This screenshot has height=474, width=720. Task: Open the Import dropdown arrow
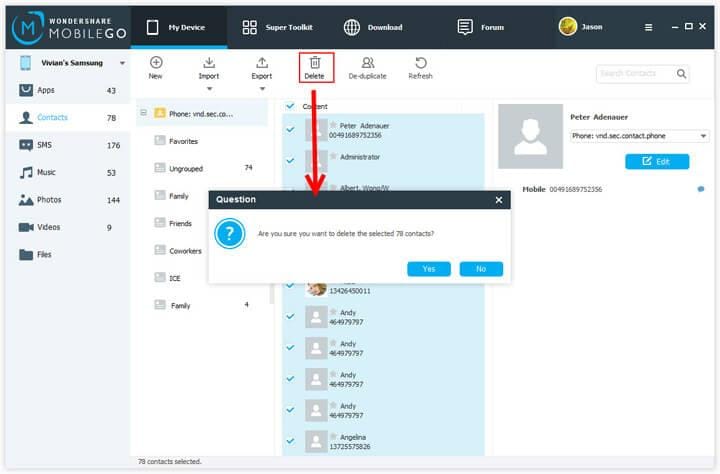[x=209, y=89]
